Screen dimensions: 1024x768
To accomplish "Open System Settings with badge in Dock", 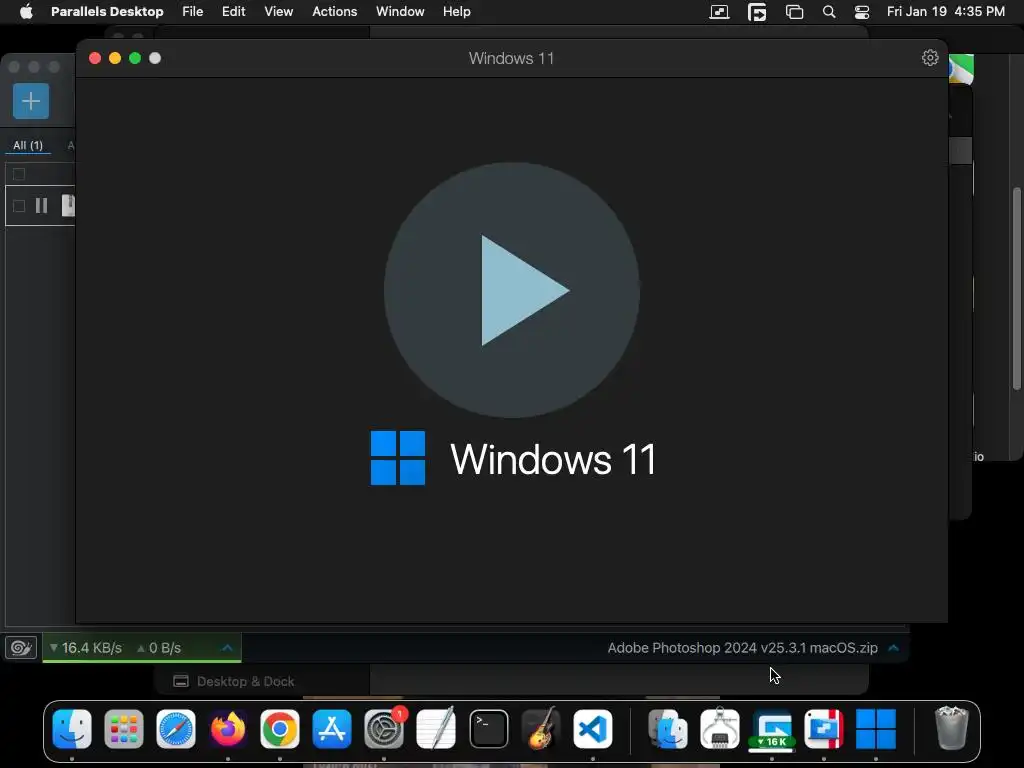I will tap(384, 729).
